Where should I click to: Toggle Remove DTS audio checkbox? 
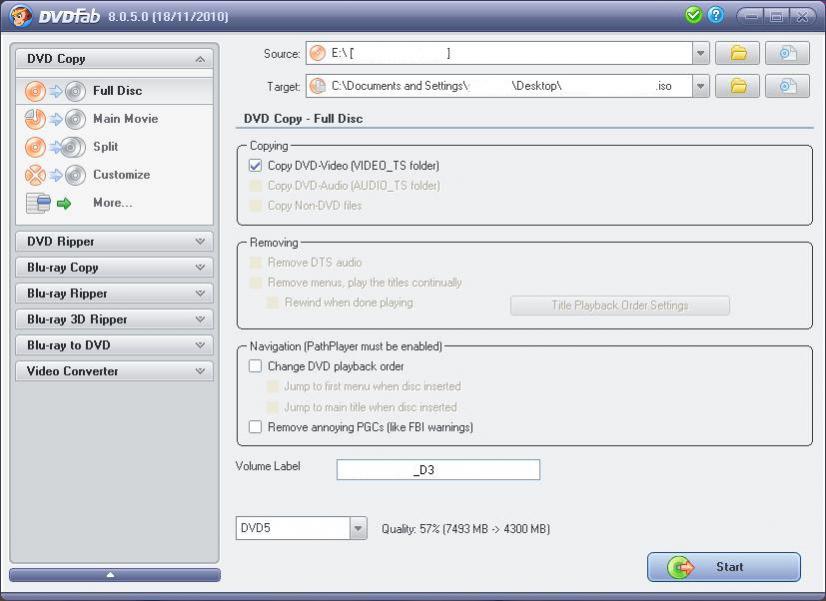click(x=255, y=262)
